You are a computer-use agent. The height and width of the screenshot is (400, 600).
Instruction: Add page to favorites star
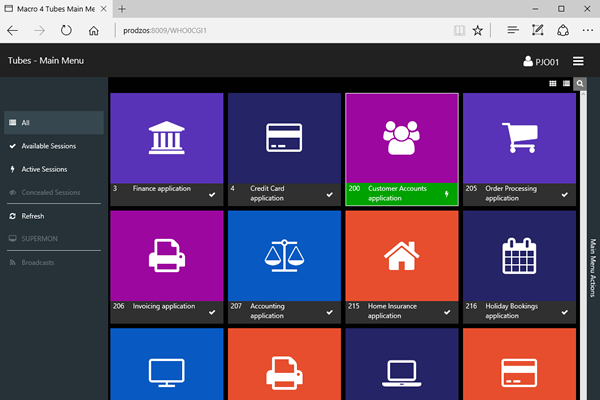(478, 30)
